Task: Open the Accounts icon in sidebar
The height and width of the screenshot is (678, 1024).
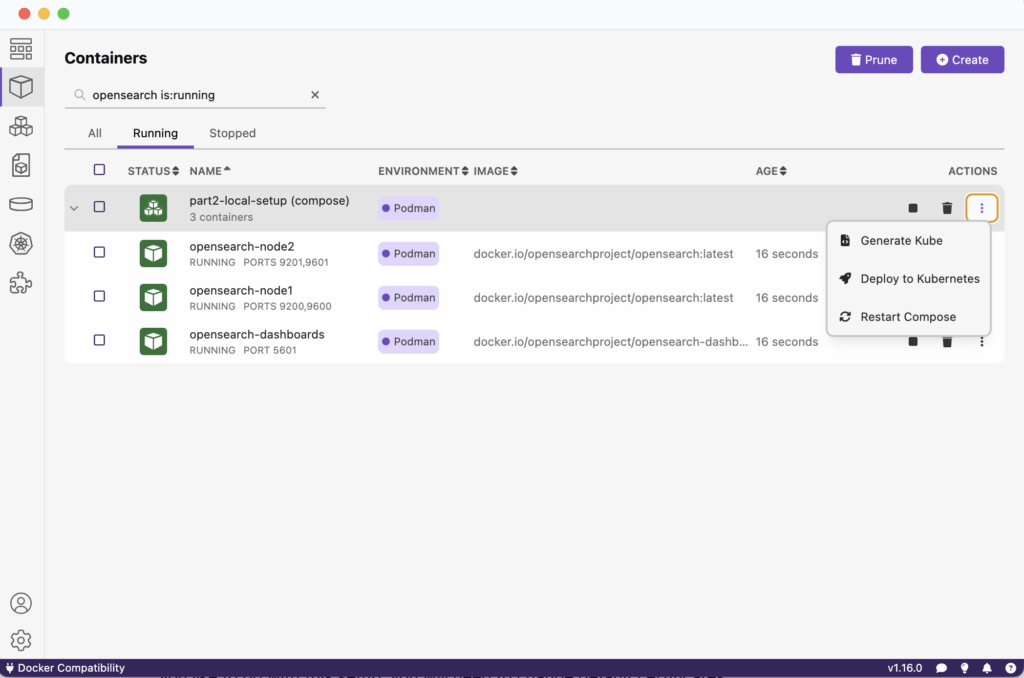Action: click(x=21, y=603)
